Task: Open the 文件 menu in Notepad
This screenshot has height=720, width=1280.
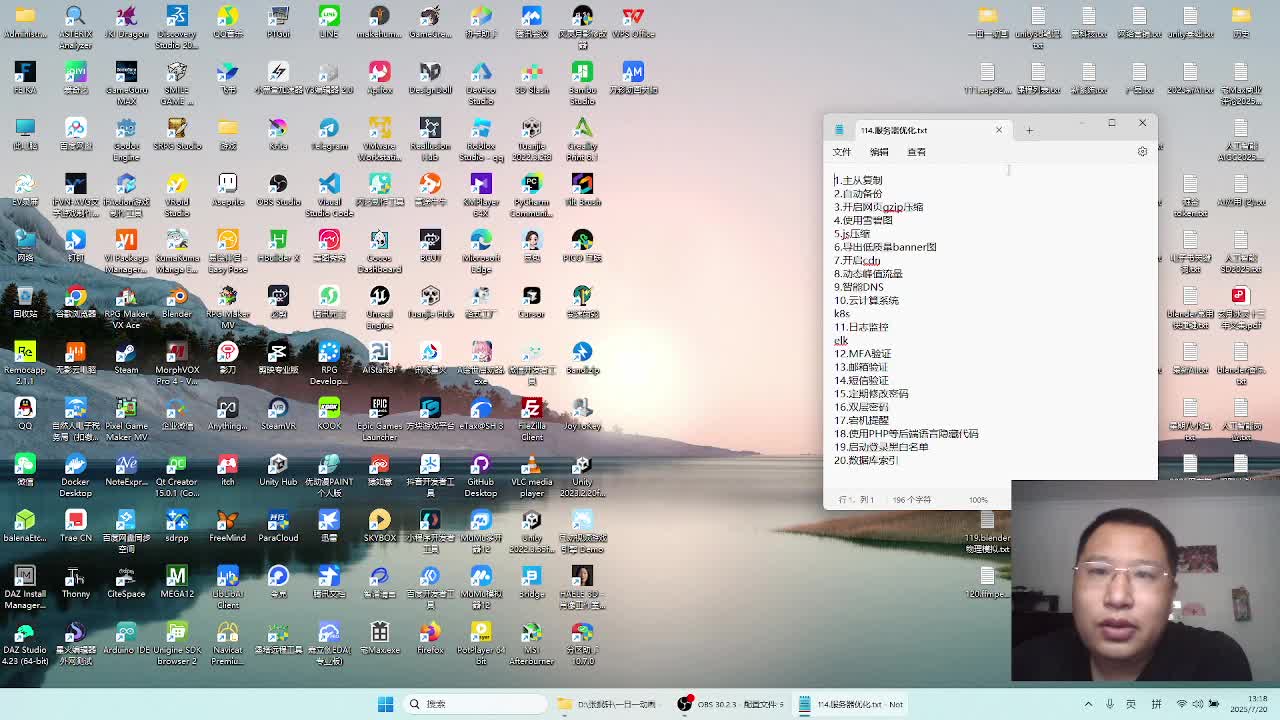Action: coord(842,152)
